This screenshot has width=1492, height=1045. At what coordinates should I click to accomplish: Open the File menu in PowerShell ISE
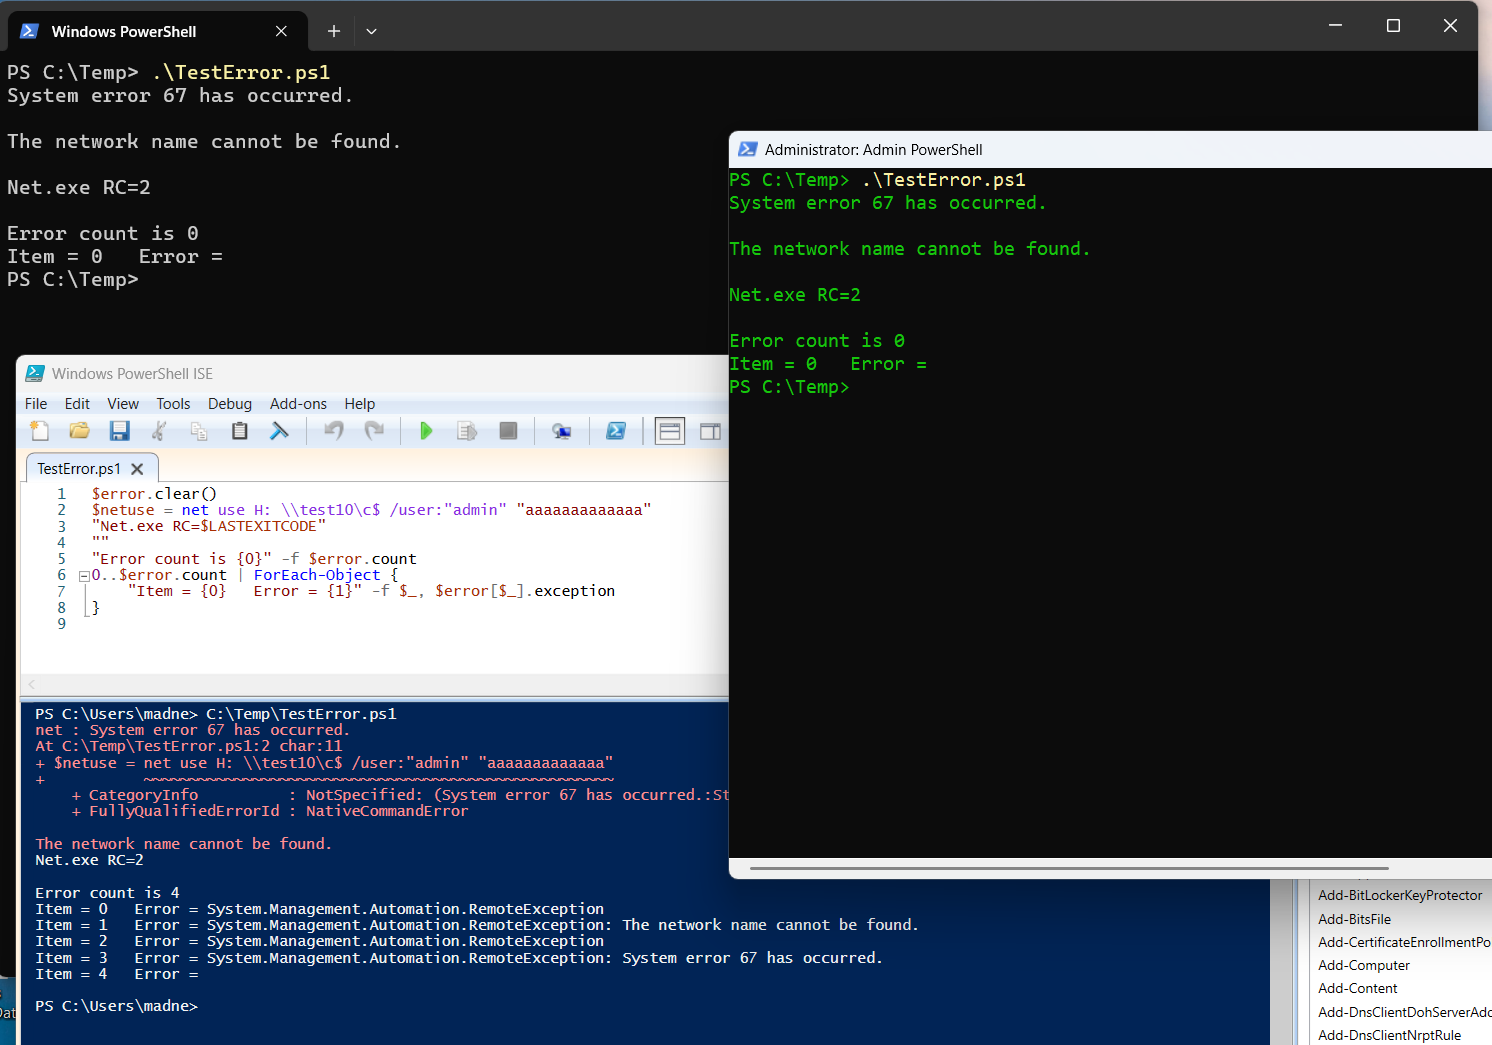coord(36,404)
